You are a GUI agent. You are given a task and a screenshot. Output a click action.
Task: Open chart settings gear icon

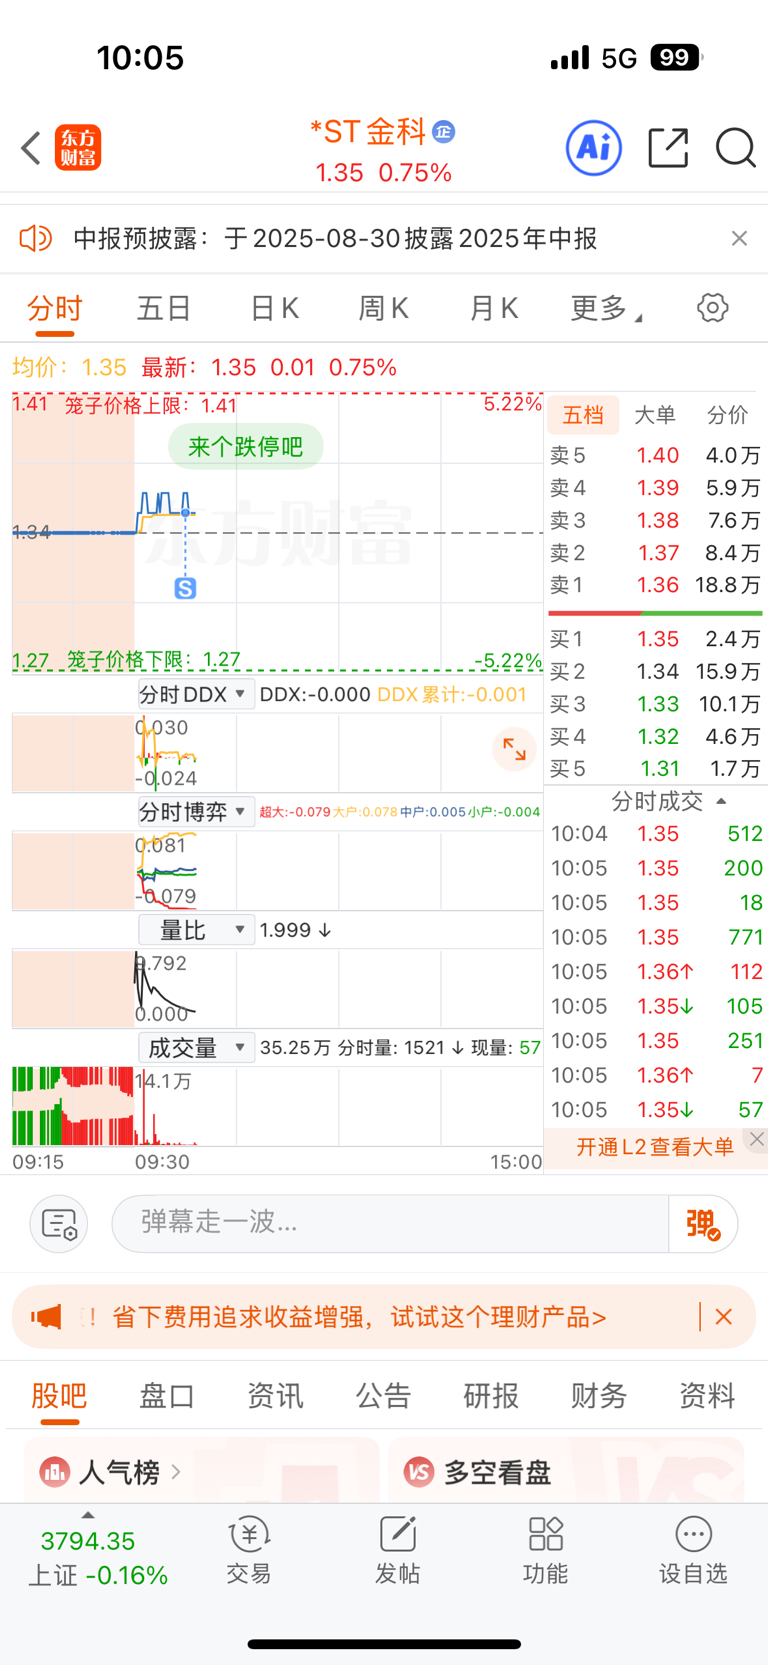pos(713,308)
